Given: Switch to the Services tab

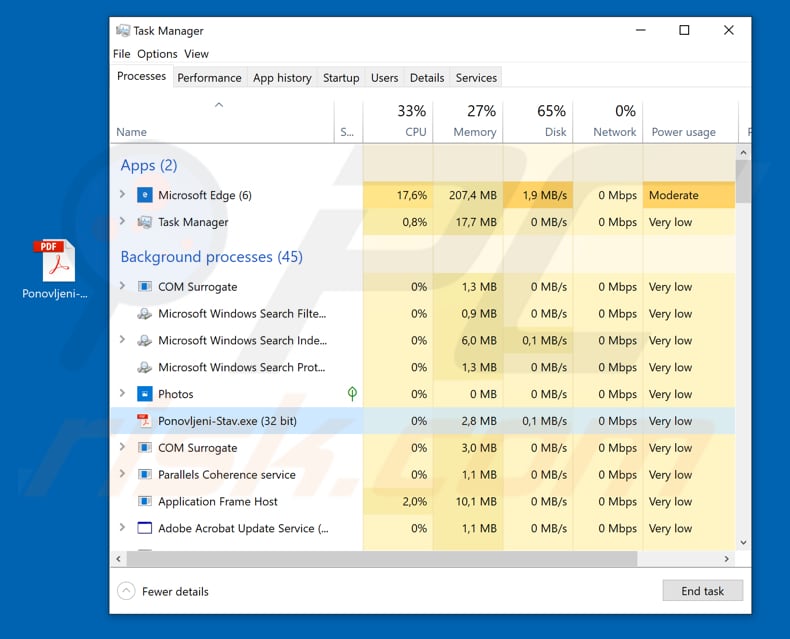Looking at the screenshot, I should point(476,78).
